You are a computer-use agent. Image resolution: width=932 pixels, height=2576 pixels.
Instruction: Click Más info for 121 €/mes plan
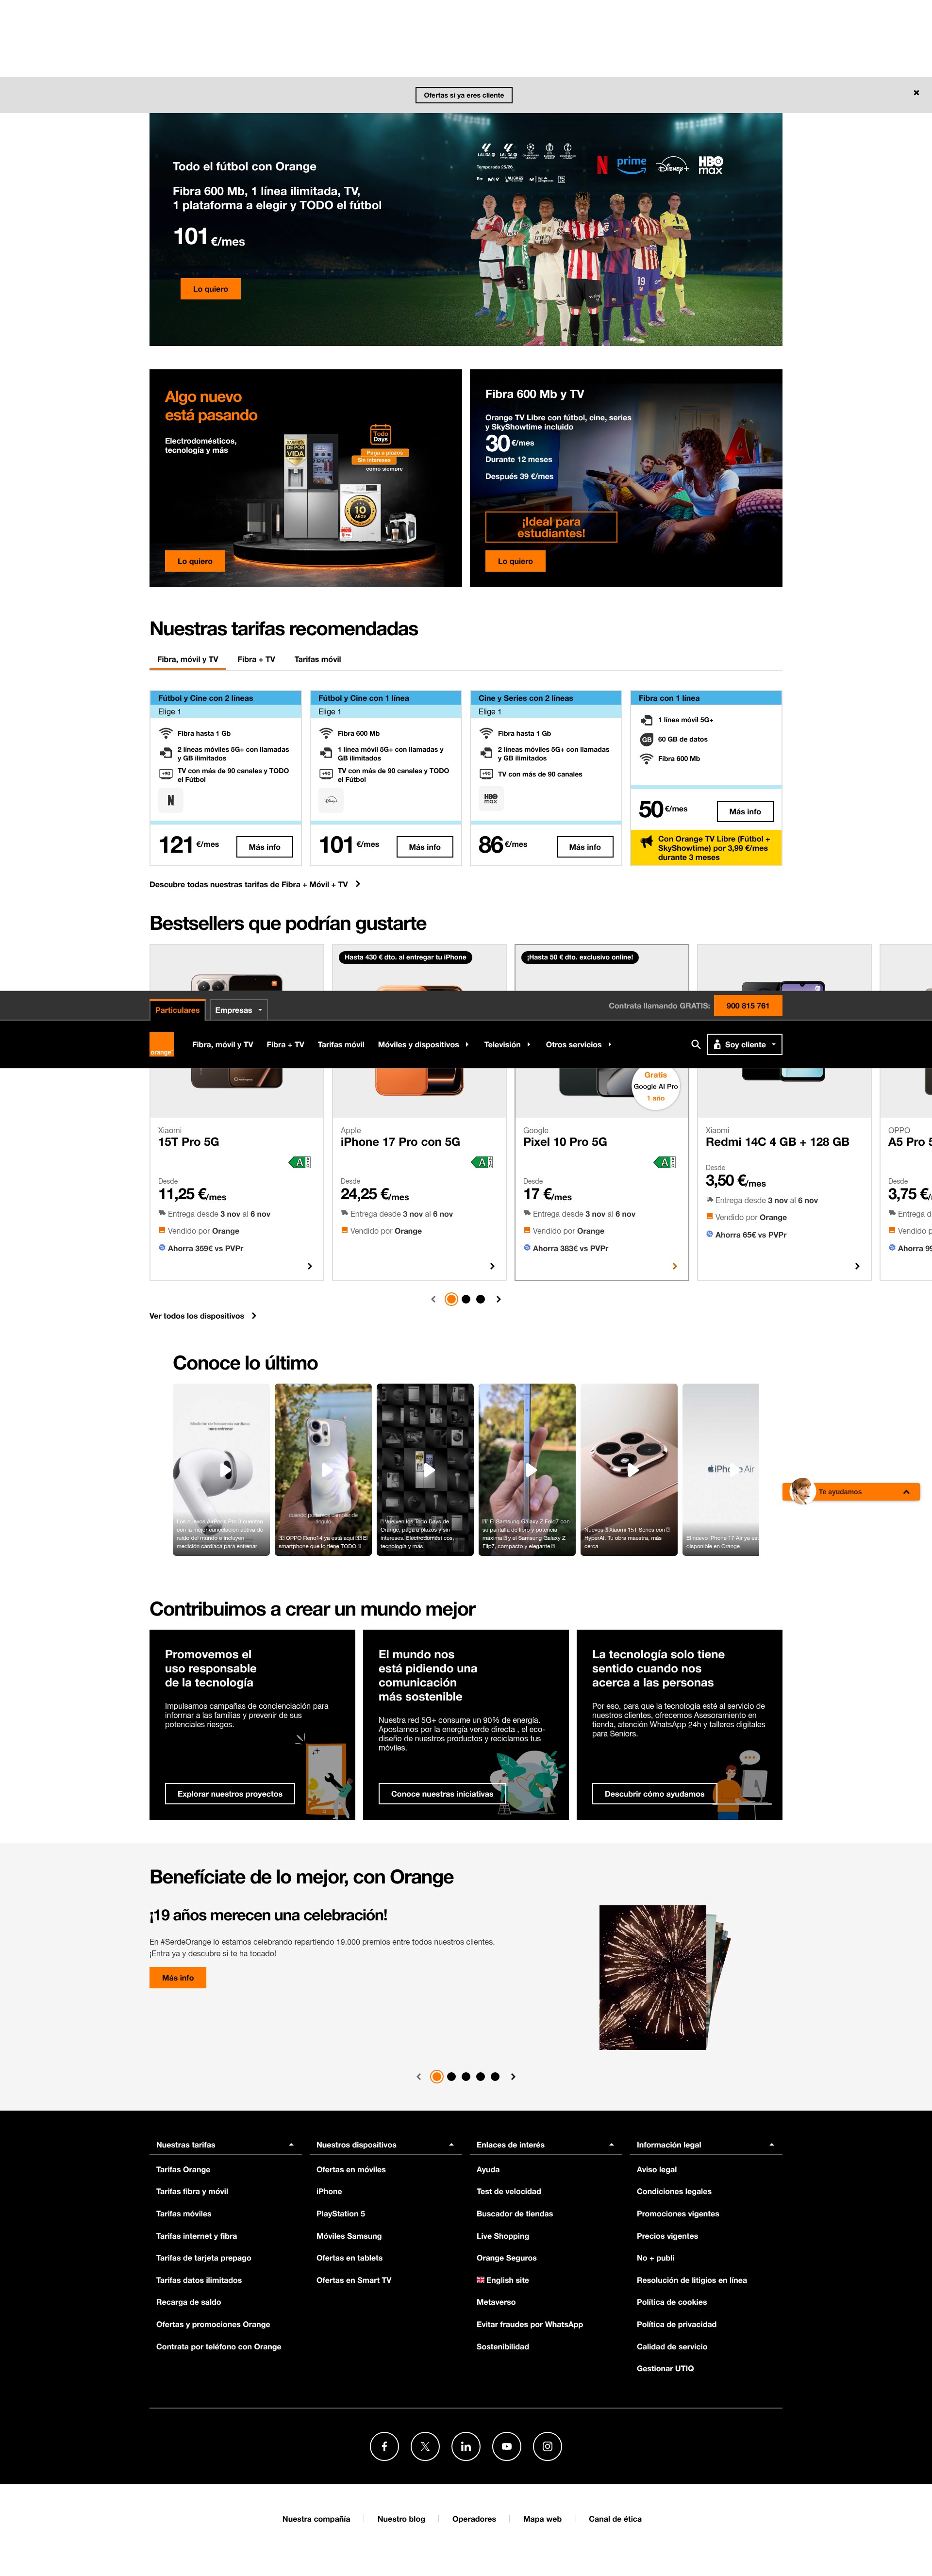pos(264,847)
